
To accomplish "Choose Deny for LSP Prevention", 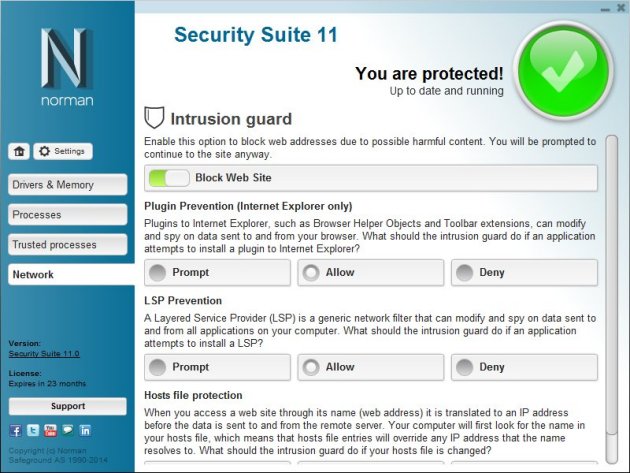I will (524, 367).
